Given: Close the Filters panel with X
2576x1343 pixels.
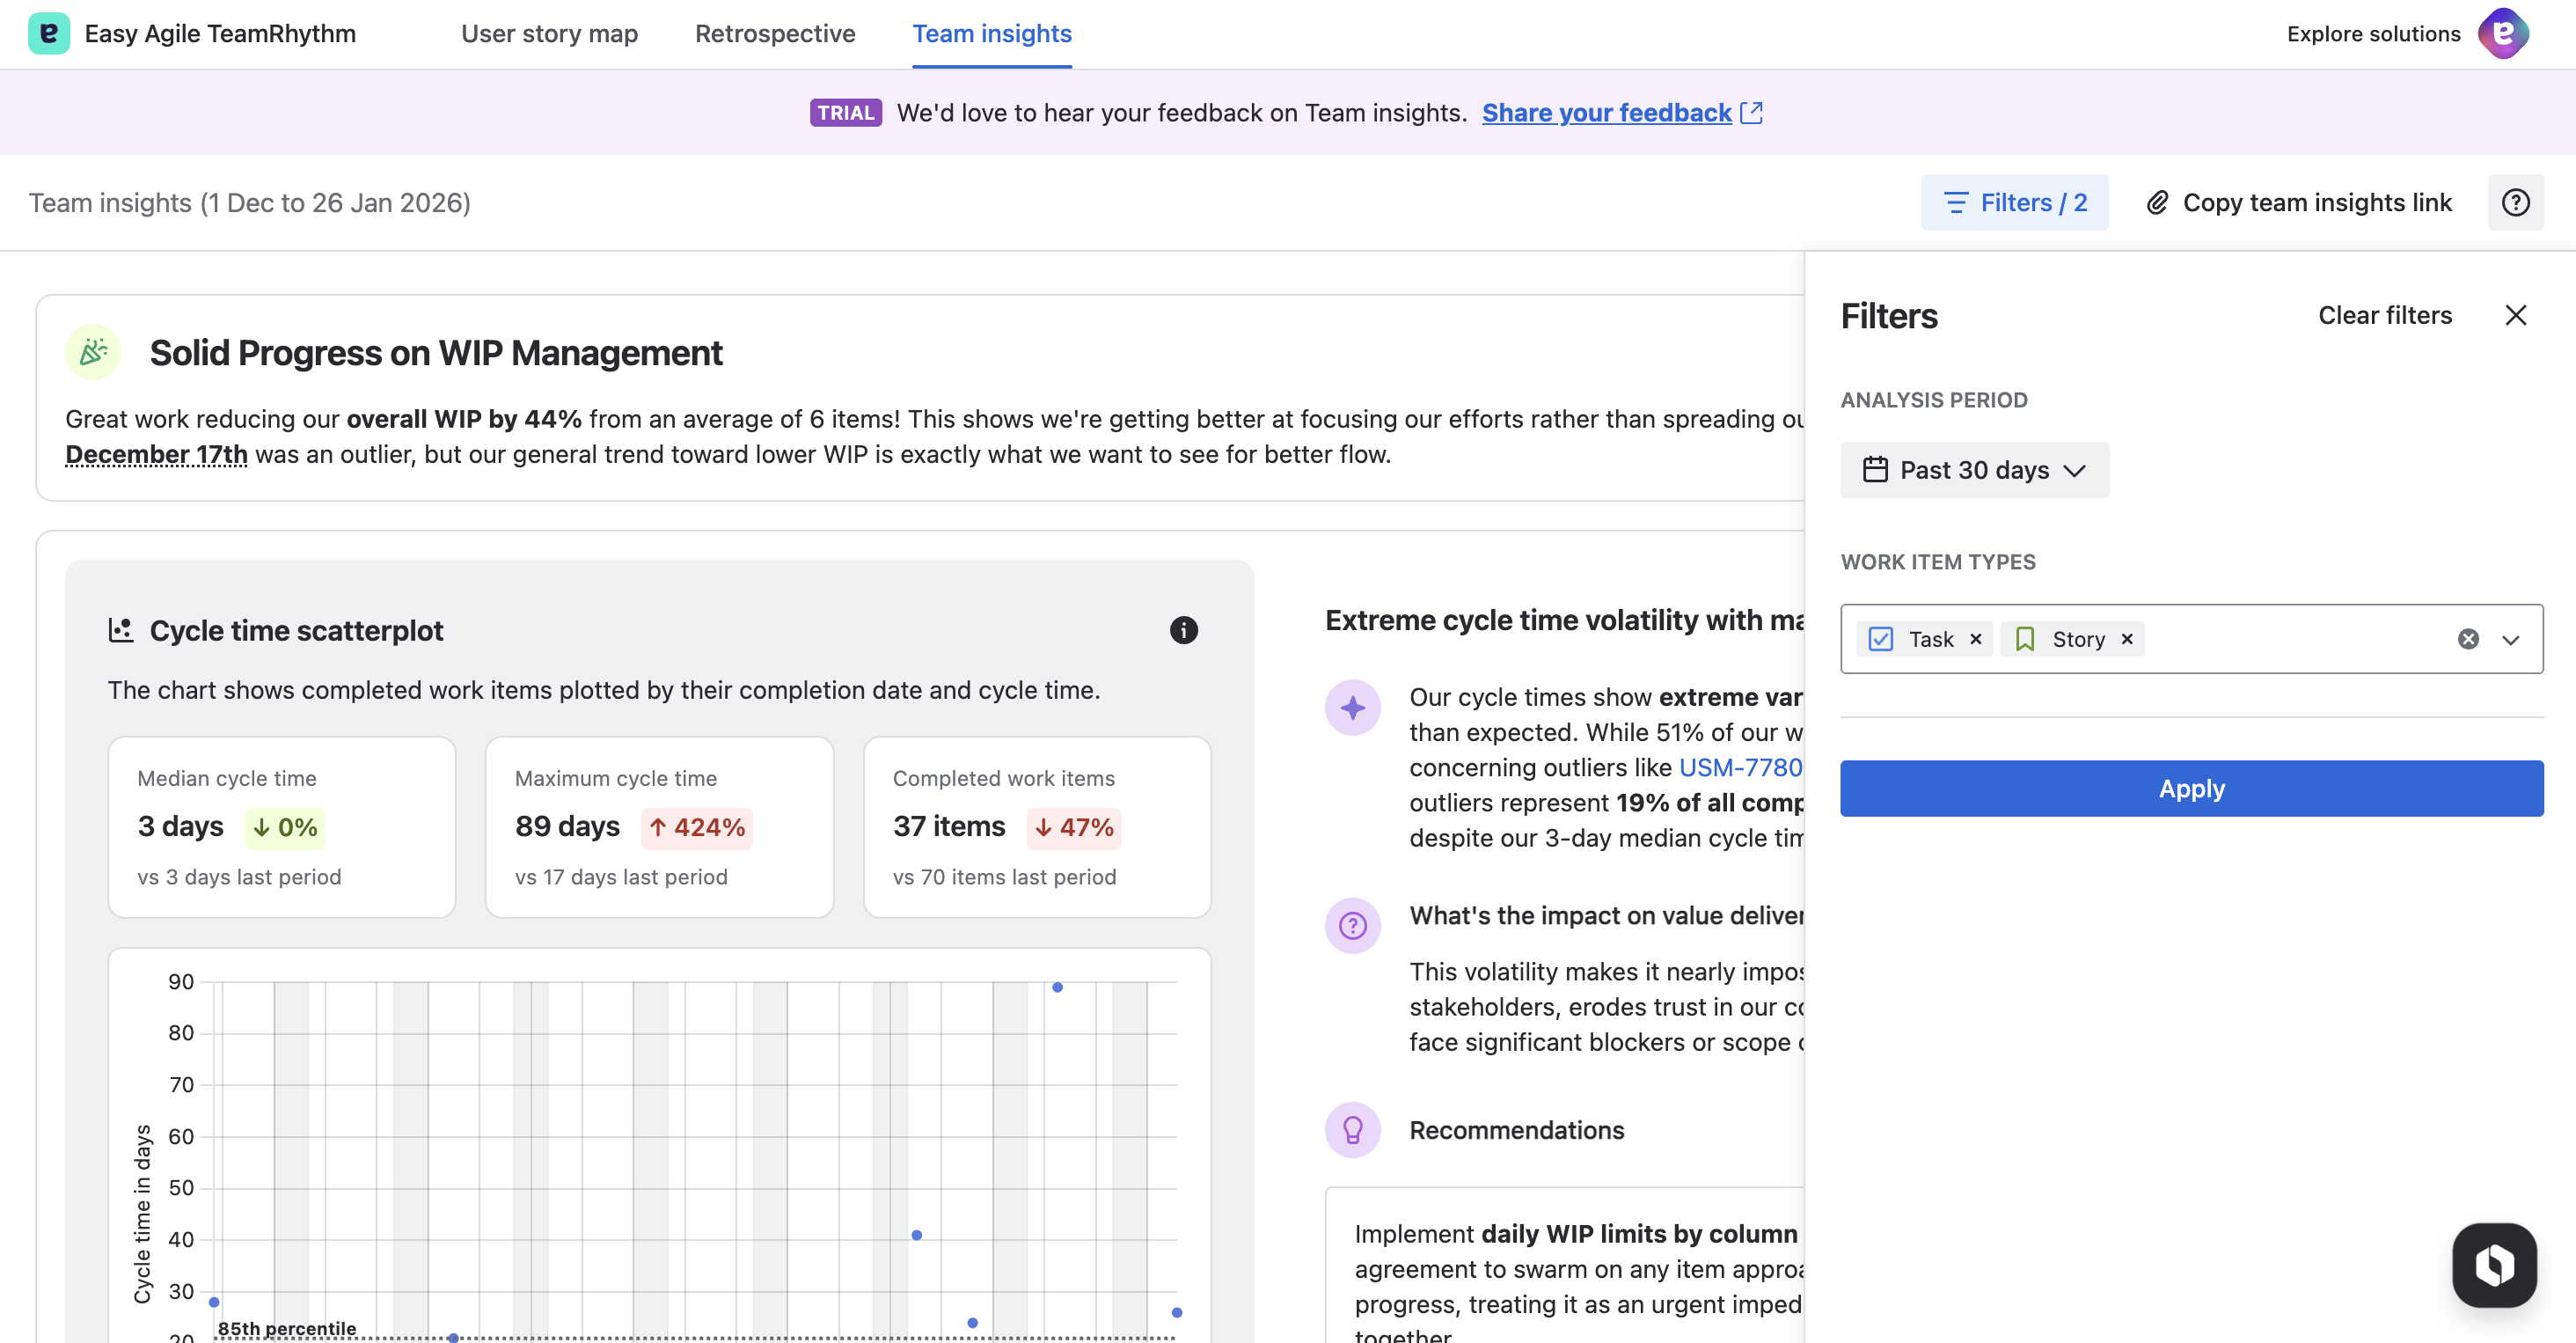Looking at the screenshot, I should point(2515,316).
